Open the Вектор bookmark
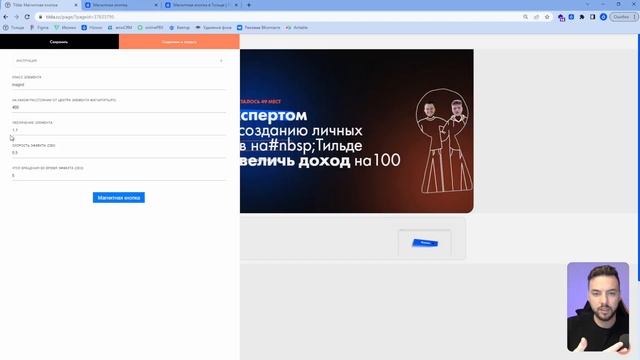Screen dimensions: 640x360 (180, 27)
